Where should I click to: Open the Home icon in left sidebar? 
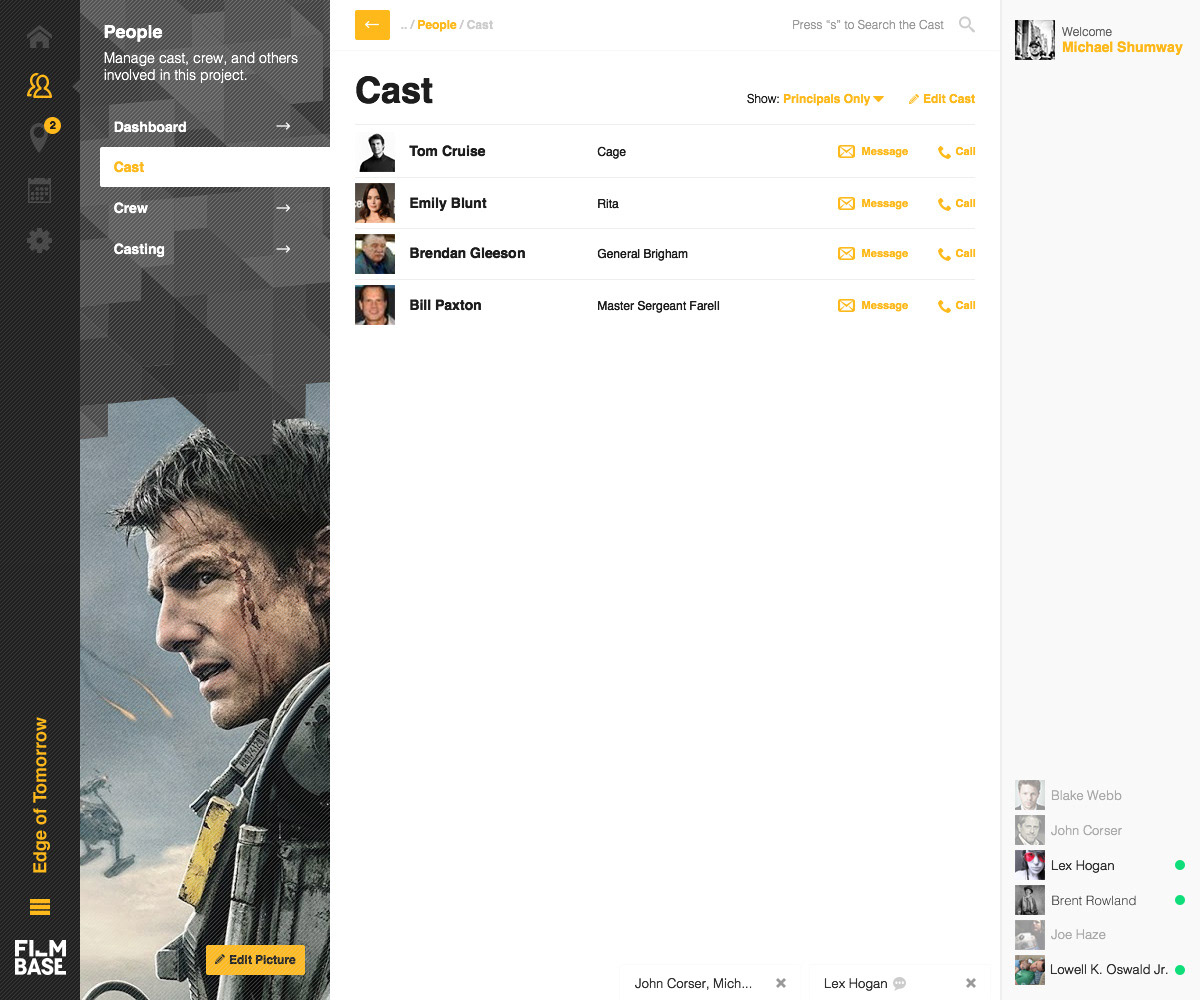pos(39,38)
